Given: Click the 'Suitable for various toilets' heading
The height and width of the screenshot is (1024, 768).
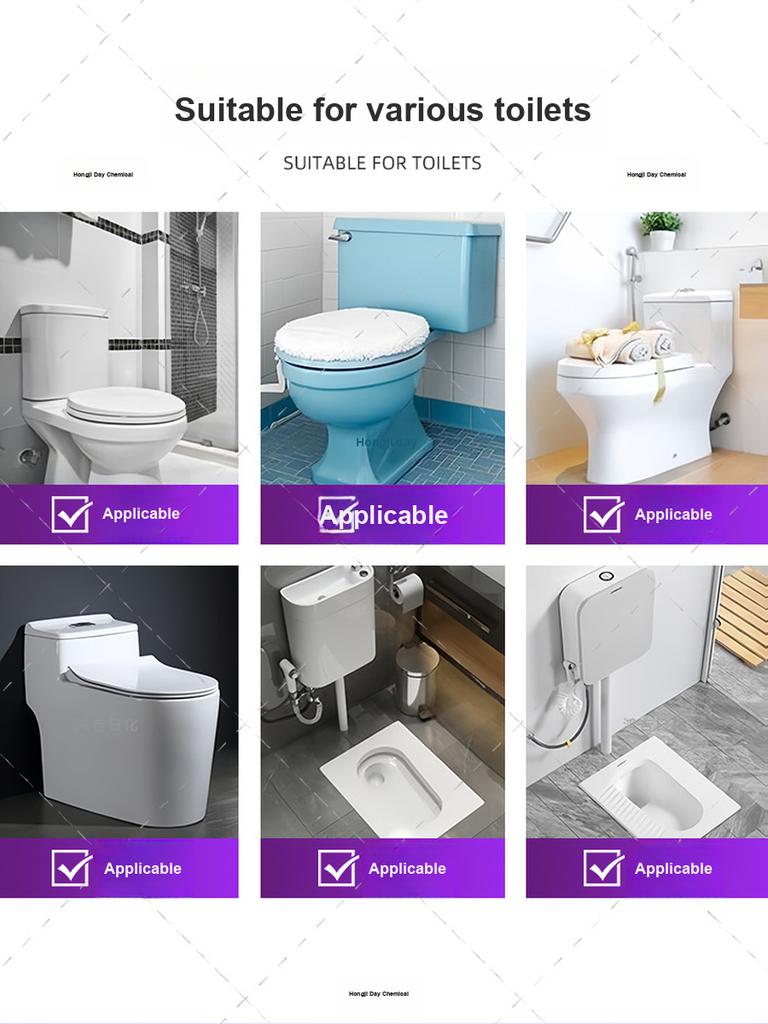Looking at the screenshot, I should tap(383, 109).
